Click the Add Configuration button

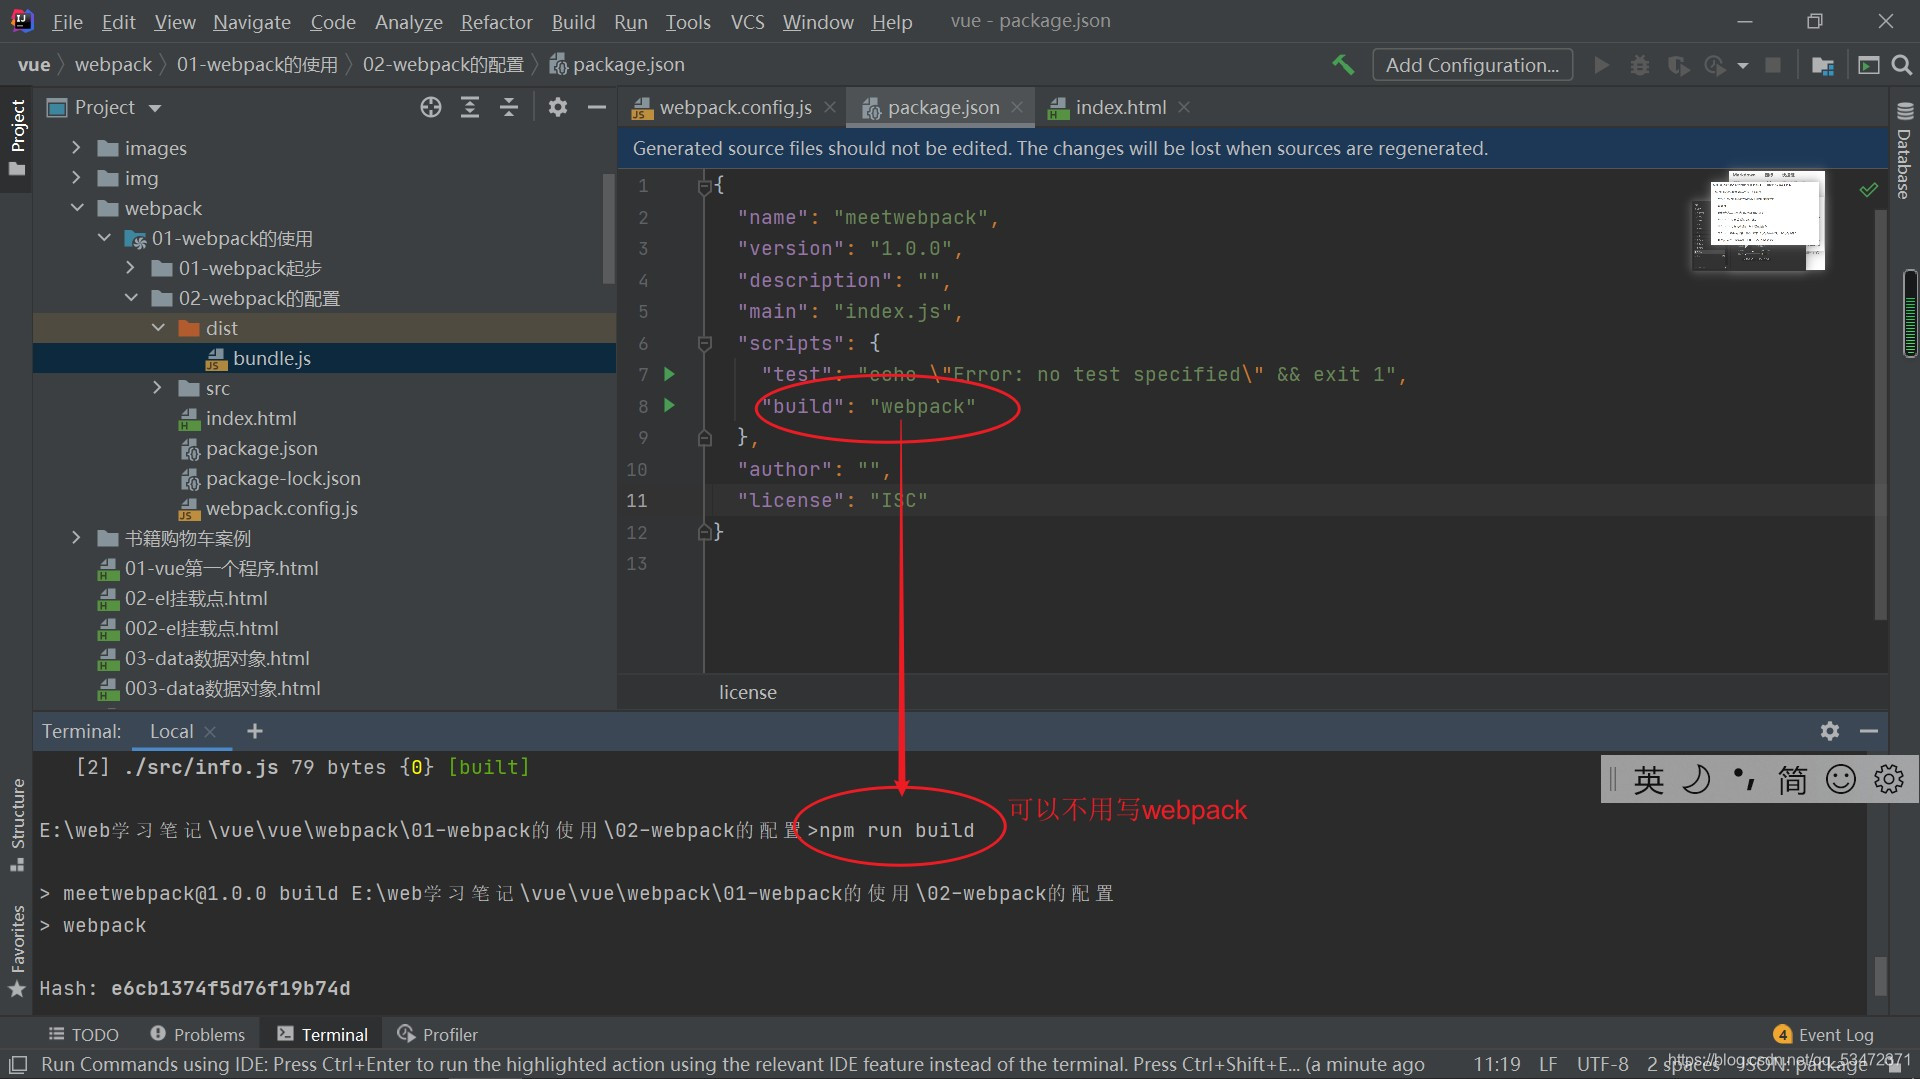1472,65
